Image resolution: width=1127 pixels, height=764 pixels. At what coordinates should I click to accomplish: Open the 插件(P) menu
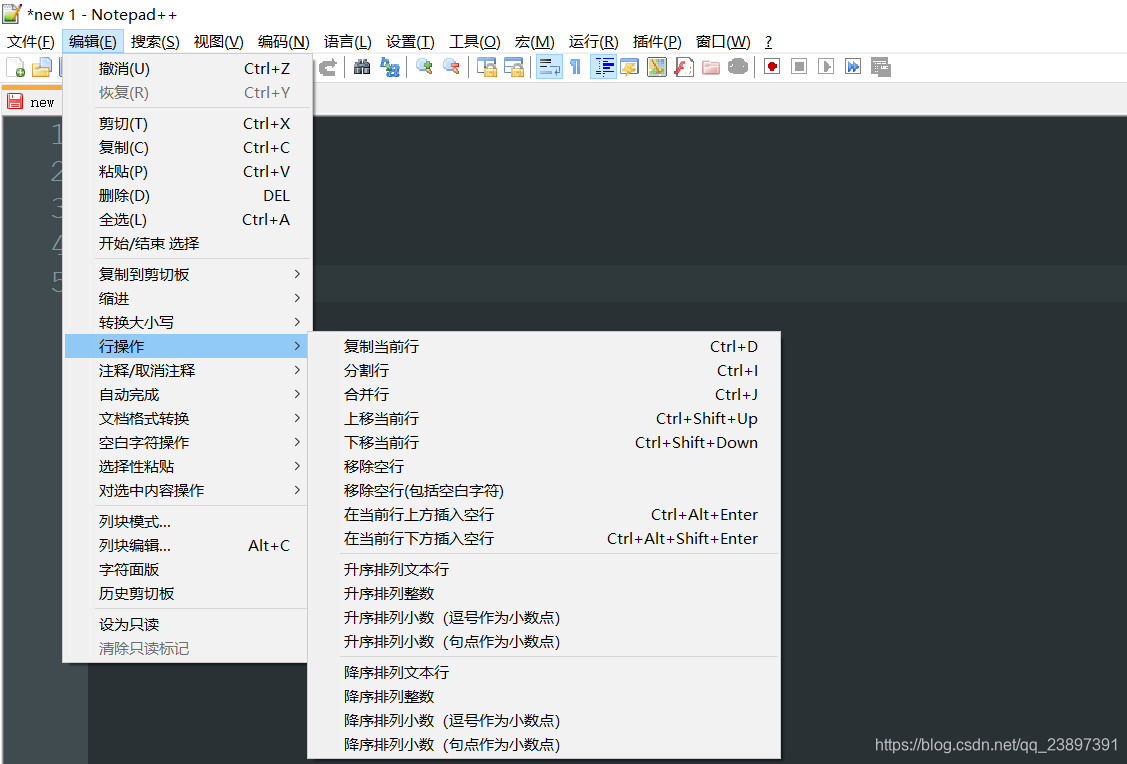coord(657,42)
